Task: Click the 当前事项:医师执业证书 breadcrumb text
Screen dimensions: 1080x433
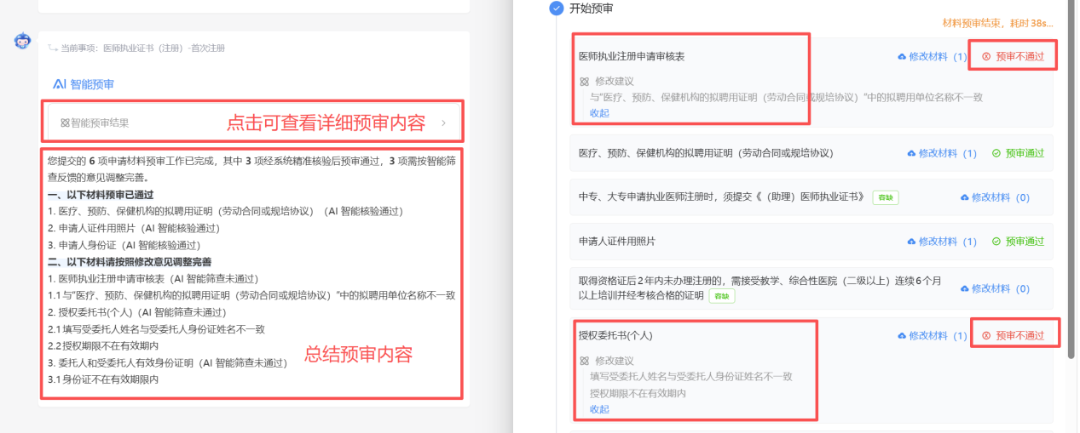Action: pos(143,48)
